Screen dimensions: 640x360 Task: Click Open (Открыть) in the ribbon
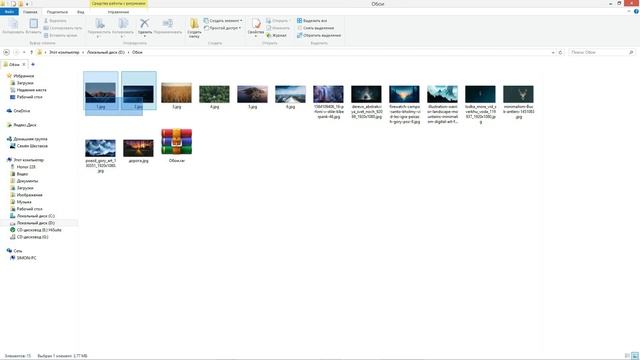(x=278, y=20)
